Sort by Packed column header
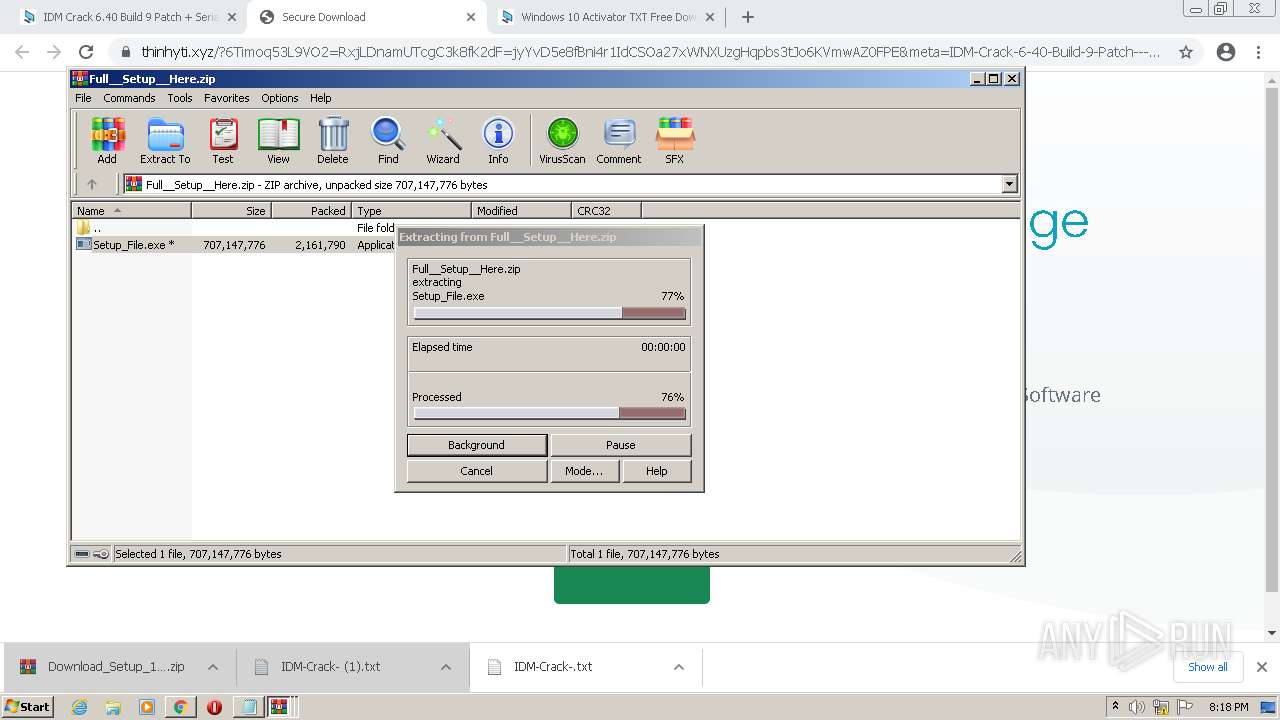1280x720 pixels. point(311,210)
